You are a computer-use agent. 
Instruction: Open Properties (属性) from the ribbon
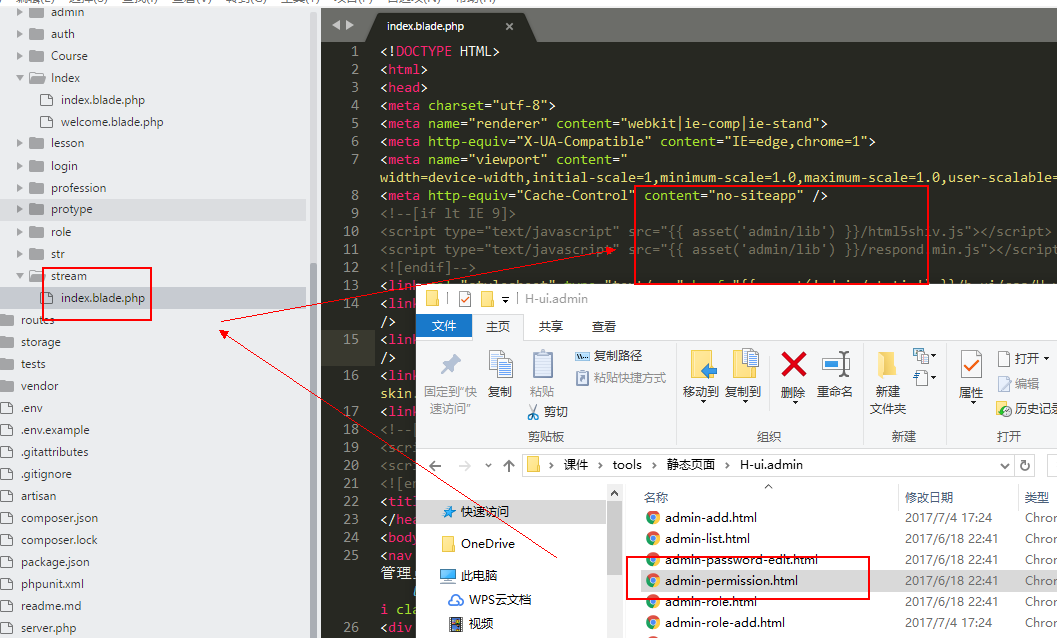[970, 366]
